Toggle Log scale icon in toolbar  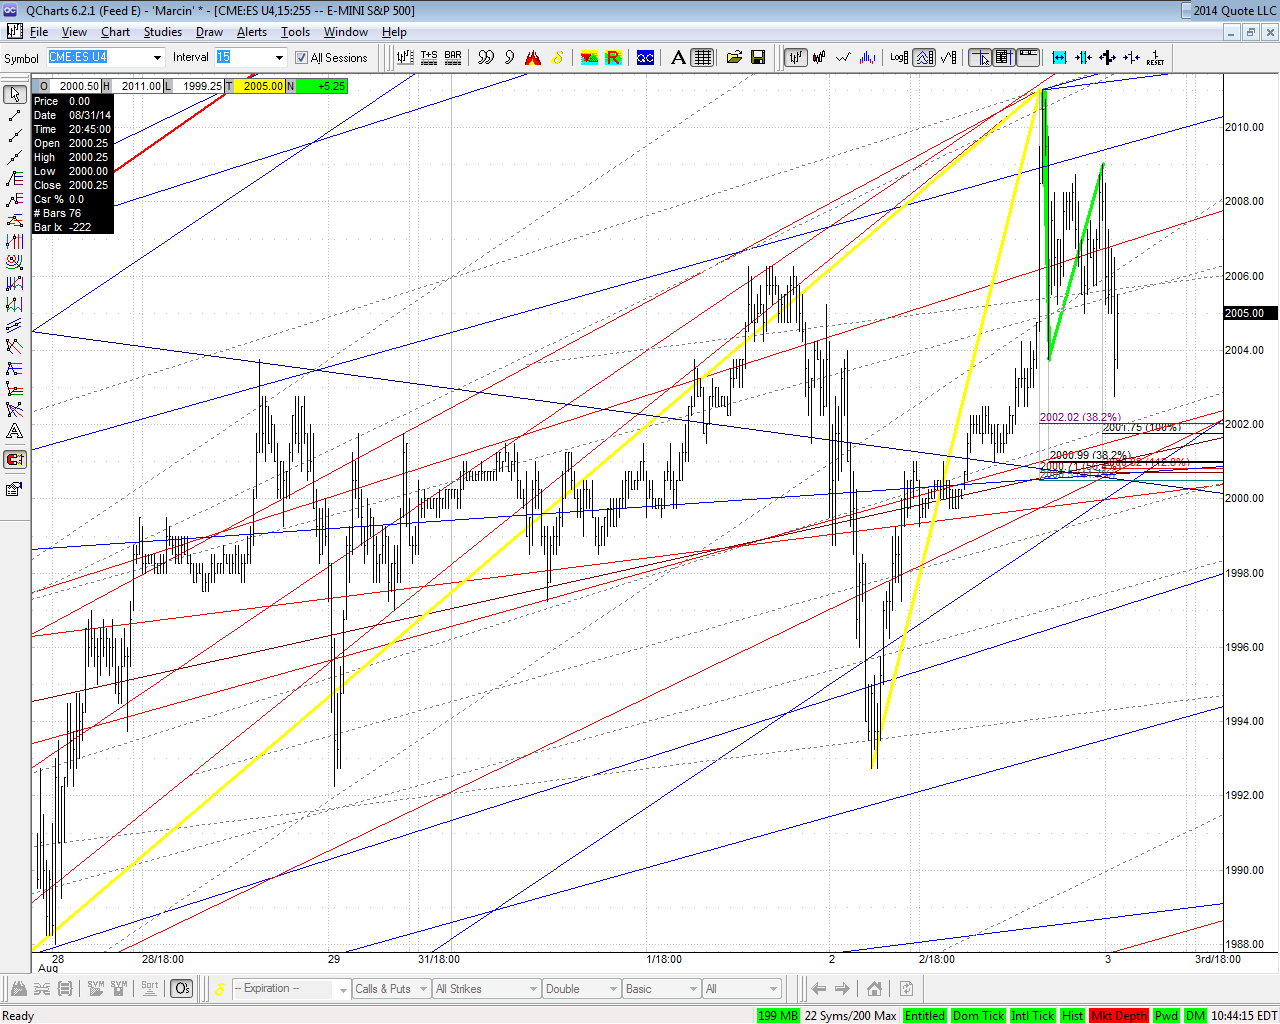click(x=899, y=58)
